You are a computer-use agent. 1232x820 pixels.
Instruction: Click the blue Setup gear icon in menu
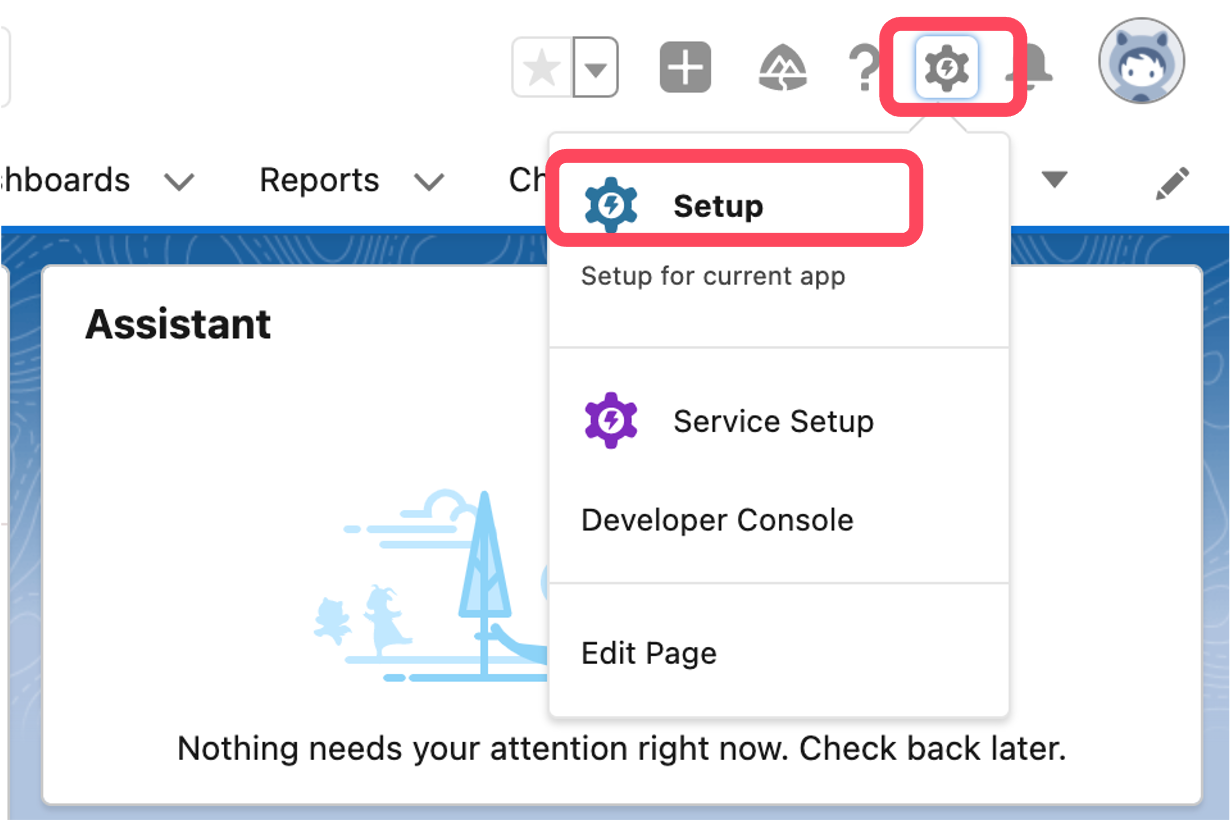click(611, 206)
